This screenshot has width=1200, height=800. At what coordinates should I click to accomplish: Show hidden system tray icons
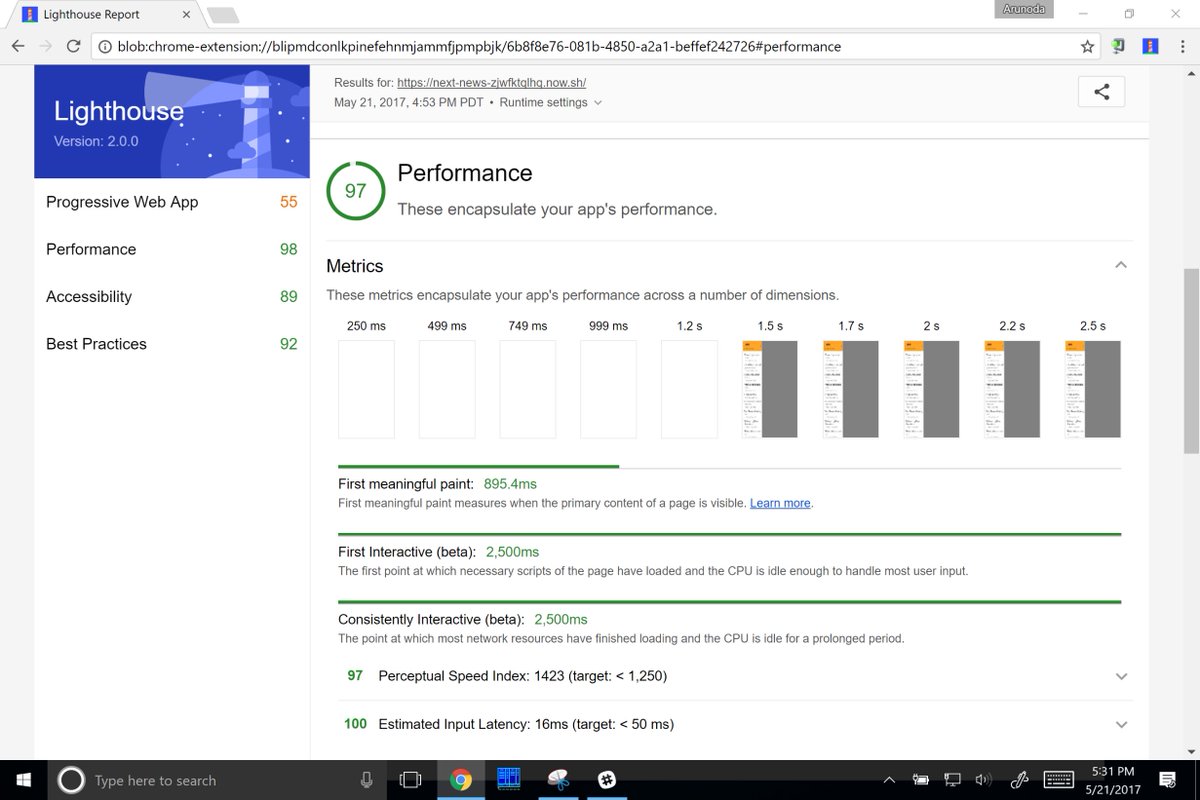889,780
